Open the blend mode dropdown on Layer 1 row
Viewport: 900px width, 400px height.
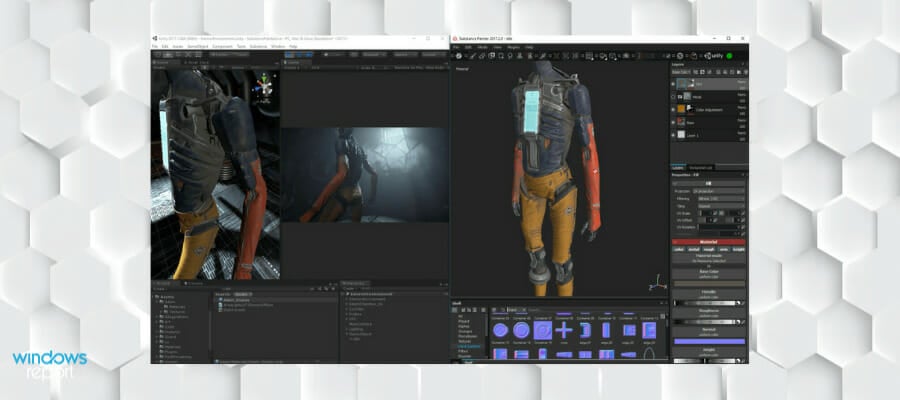(742, 133)
